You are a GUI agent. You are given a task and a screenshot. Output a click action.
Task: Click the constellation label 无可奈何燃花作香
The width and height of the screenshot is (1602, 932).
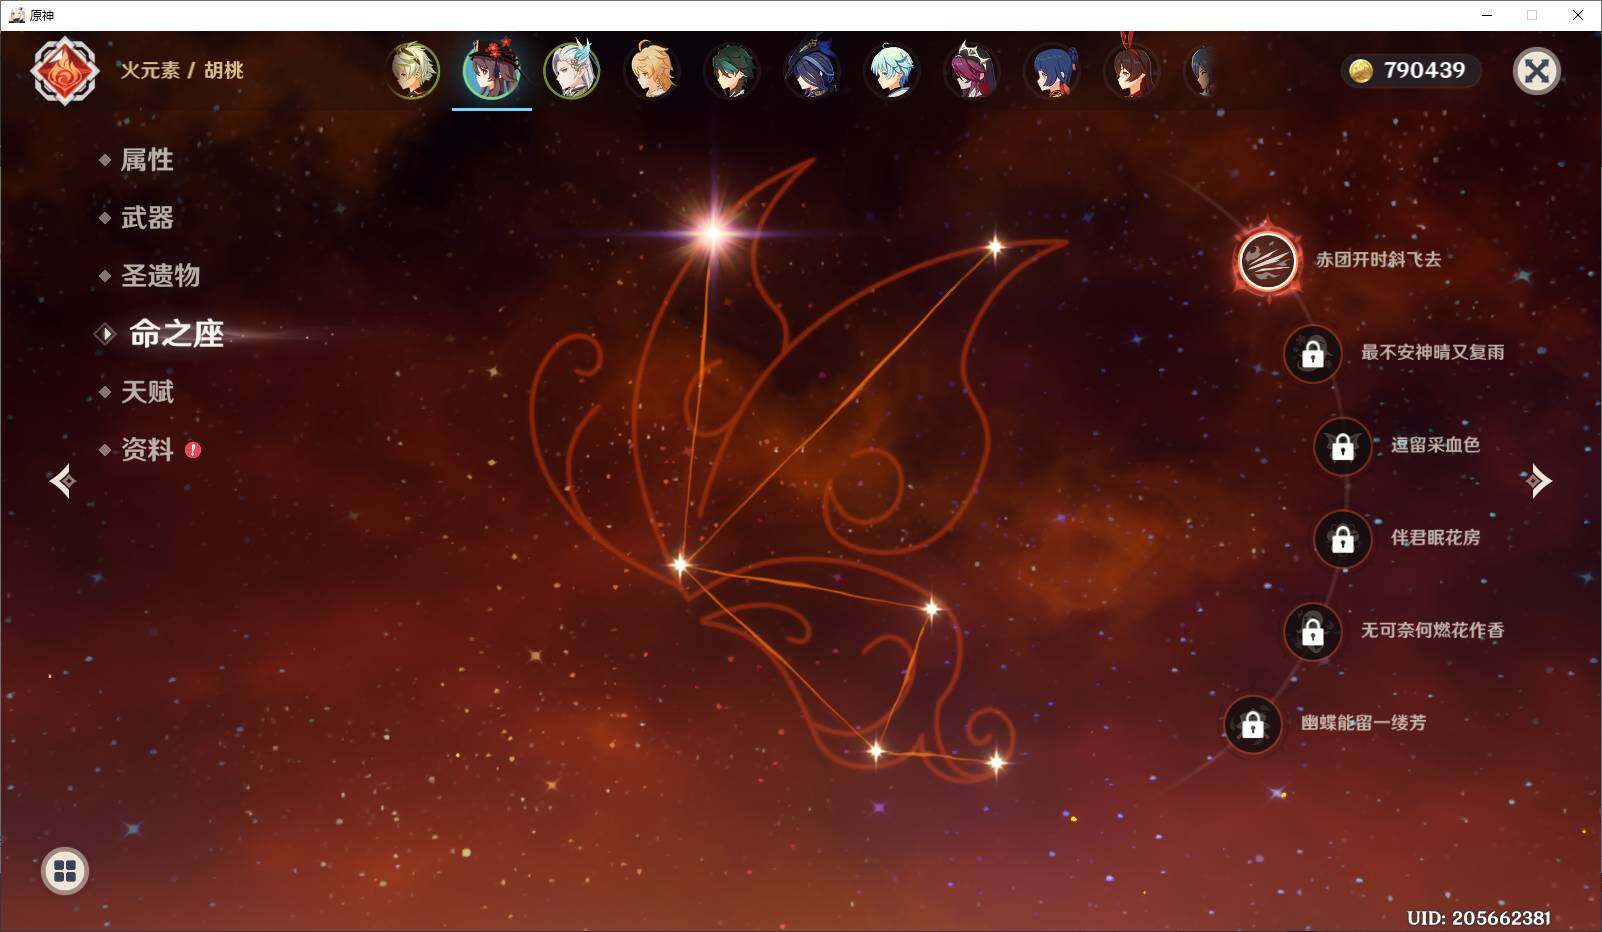coord(1432,630)
